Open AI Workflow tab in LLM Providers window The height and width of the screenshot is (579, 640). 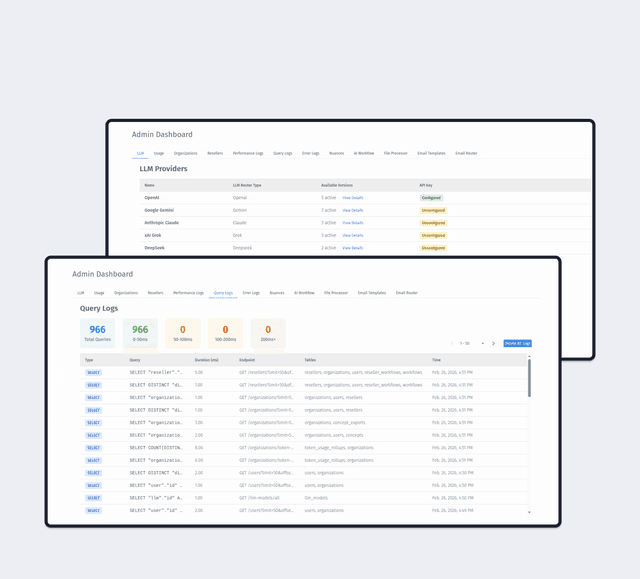(x=364, y=153)
